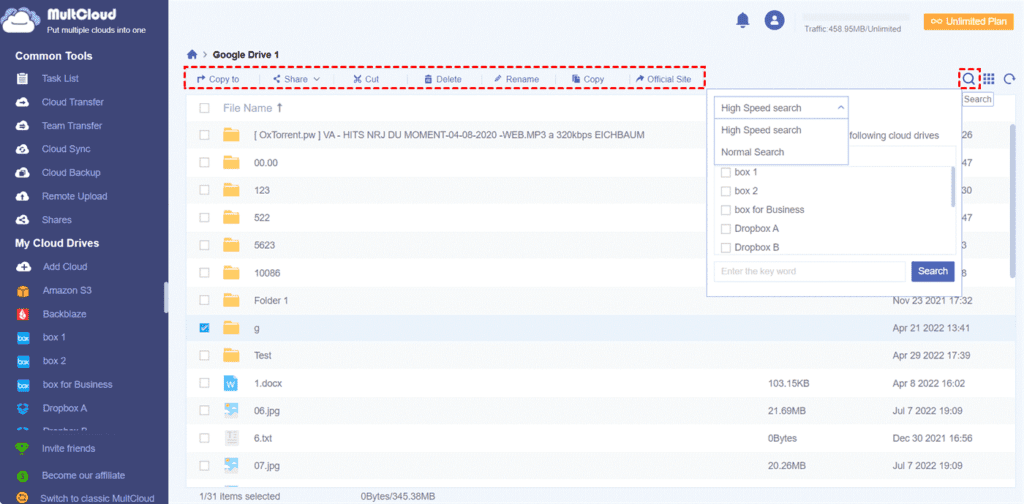Viewport: 1024px width, 504px height.
Task: Click the Search magnifier icon
Action: pyautogui.click(x=969, y=79)
